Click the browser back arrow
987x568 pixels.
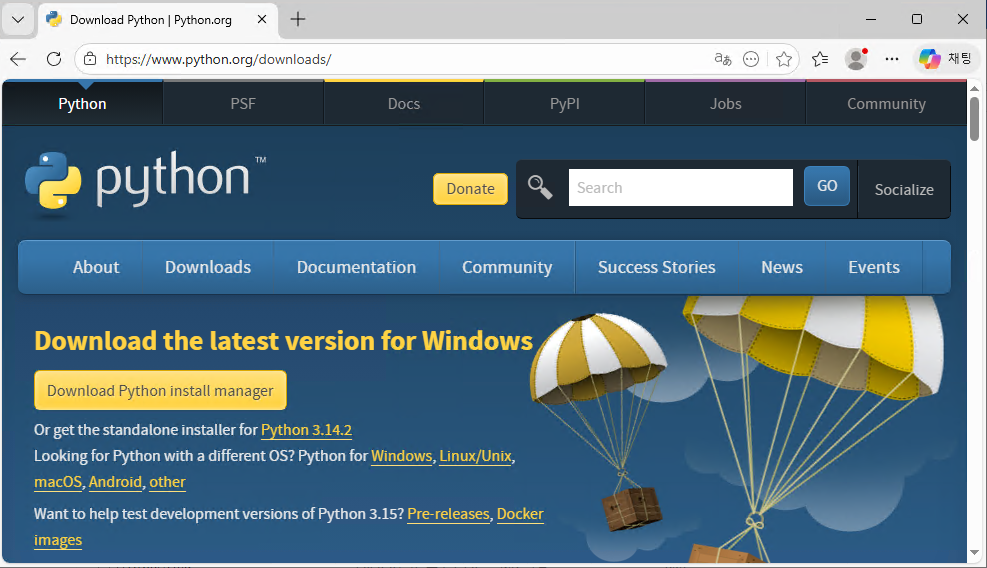[18, 59]
